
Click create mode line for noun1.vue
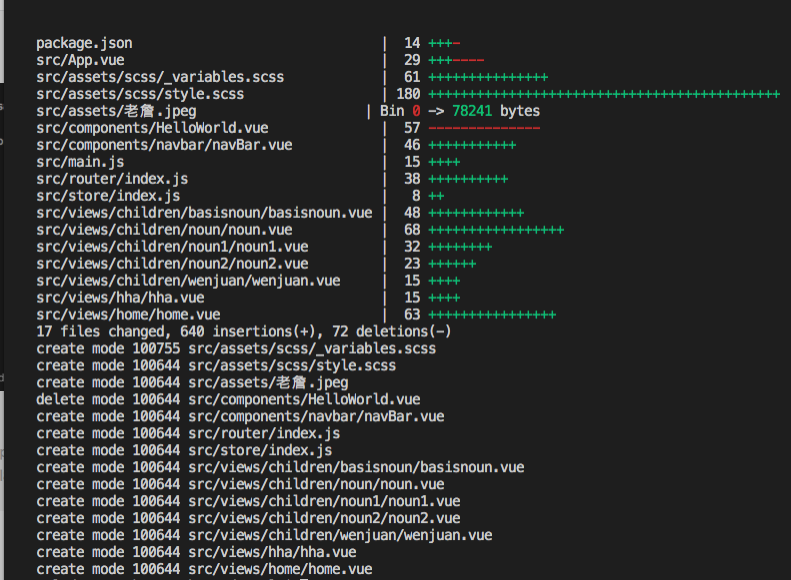tap(248, 502)
